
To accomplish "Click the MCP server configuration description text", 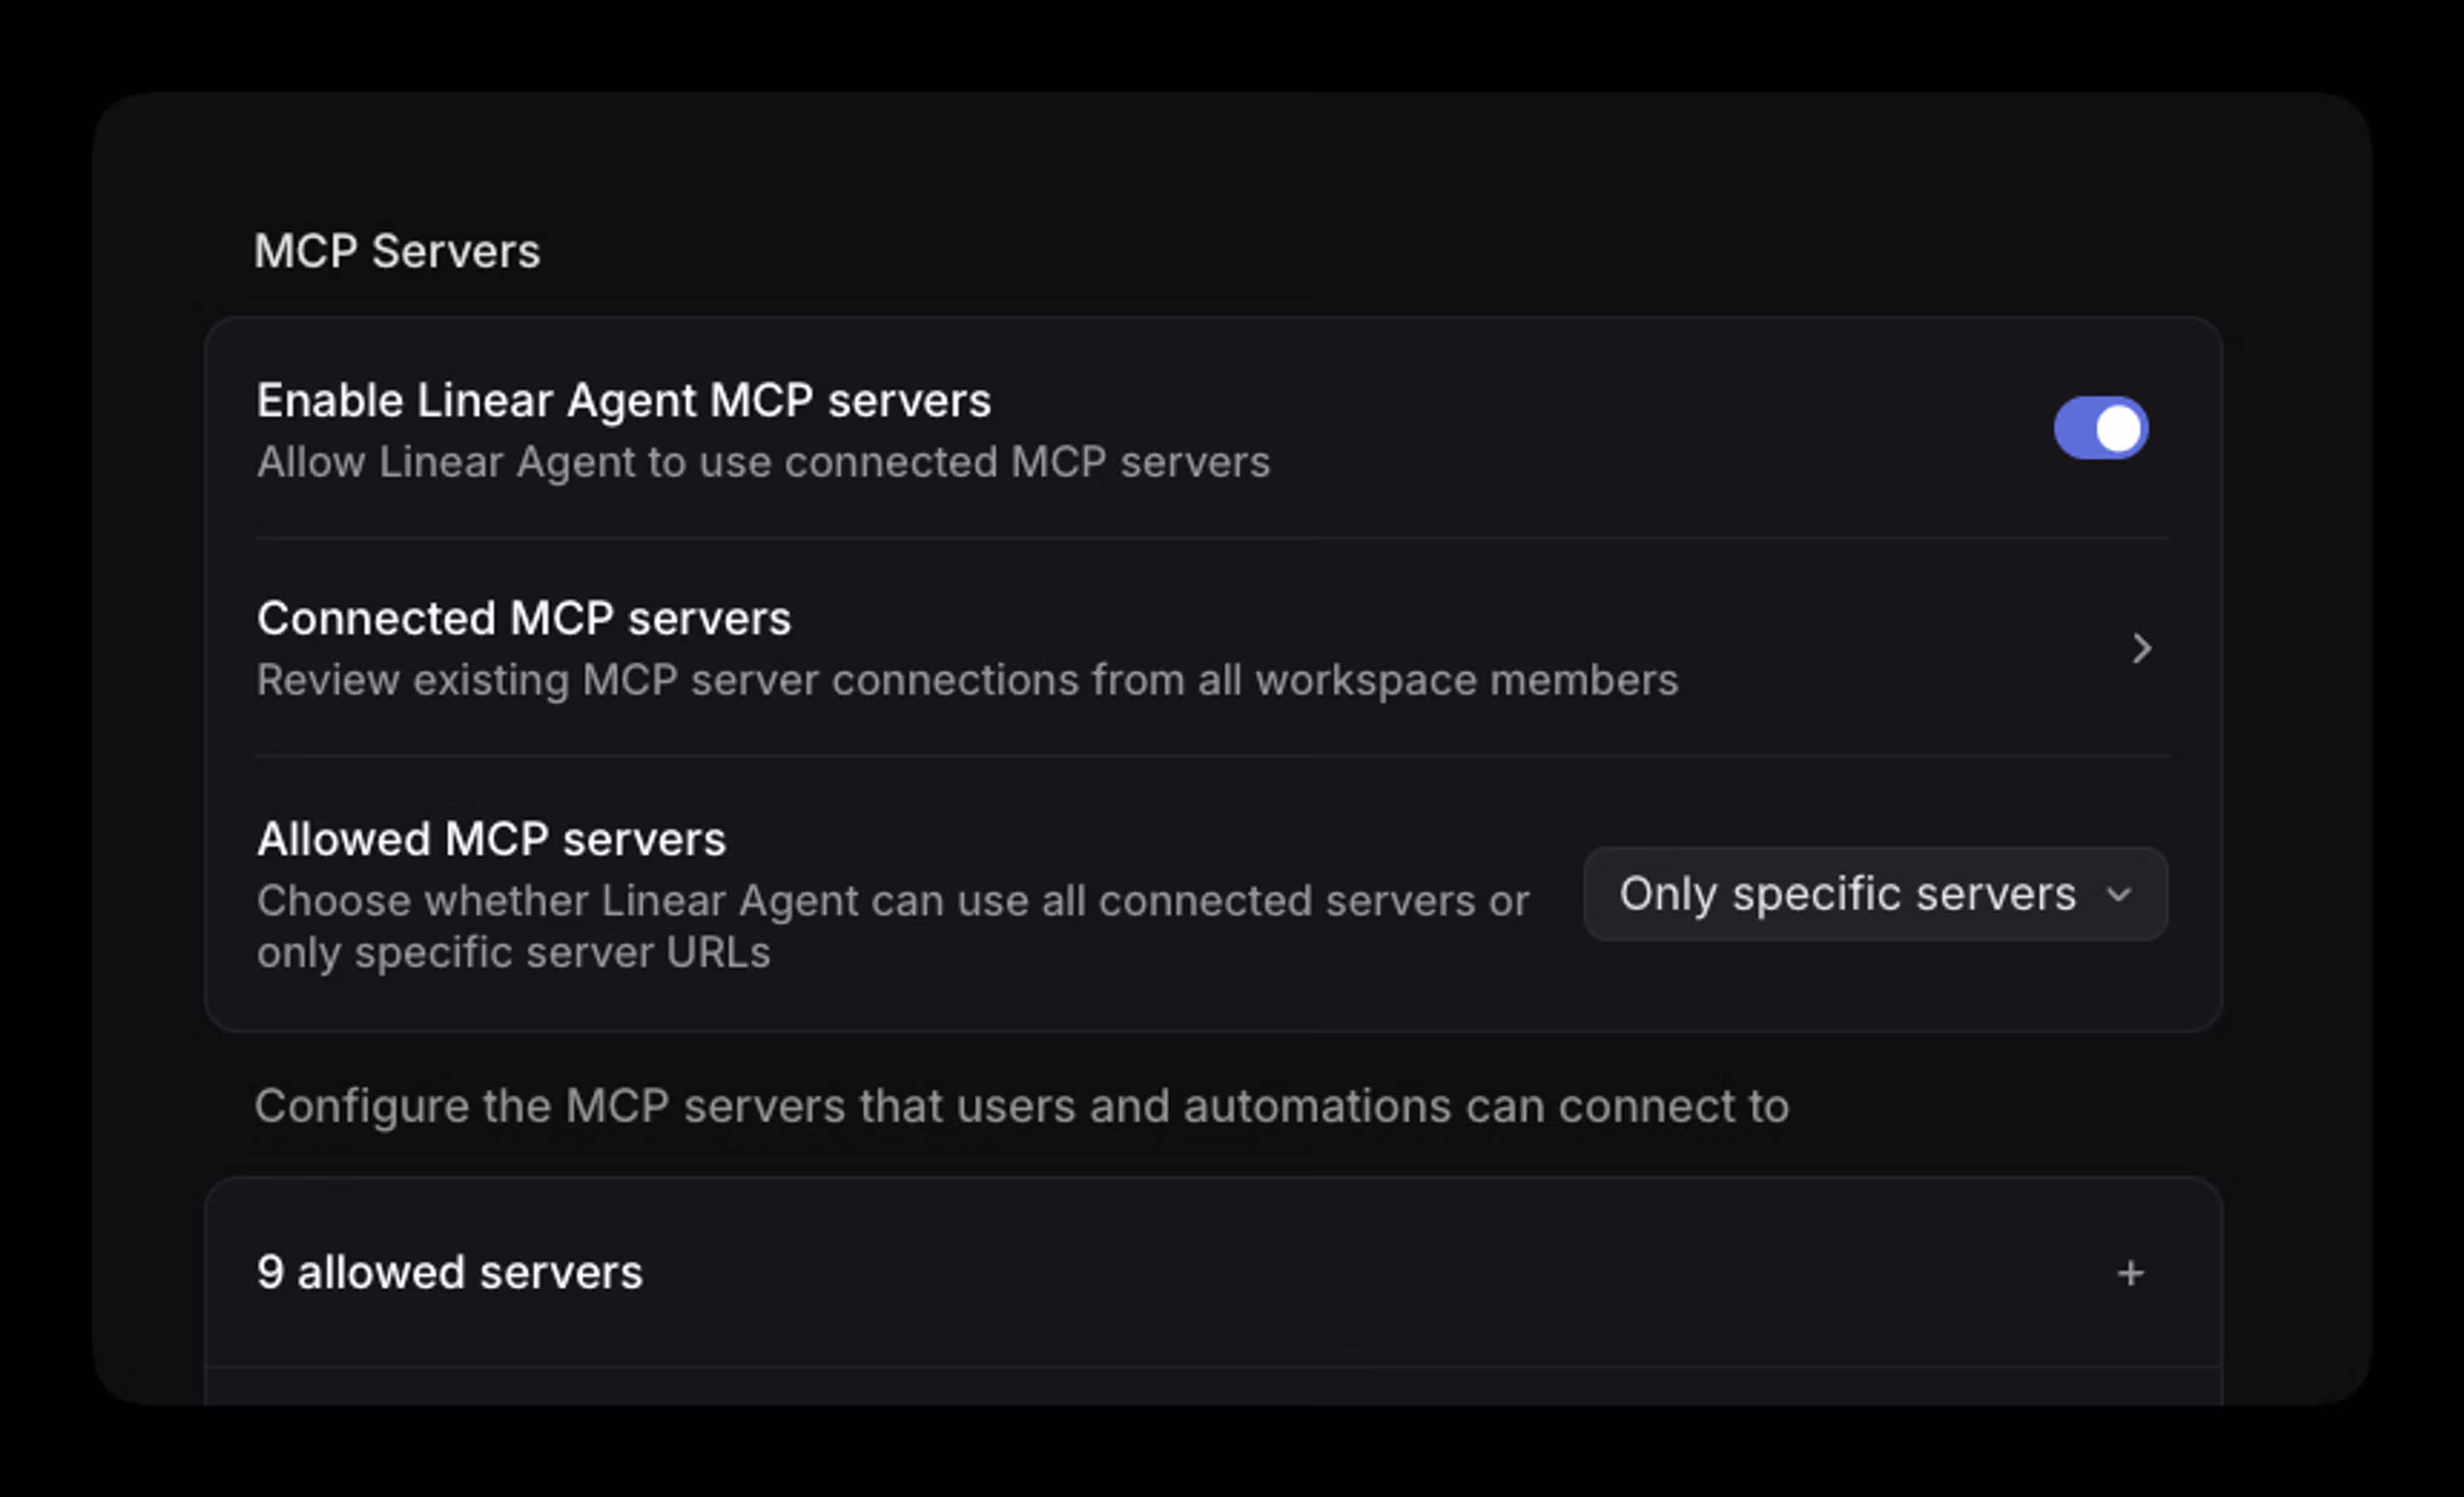I will pyautogui.click(x=1021, y=1105).
